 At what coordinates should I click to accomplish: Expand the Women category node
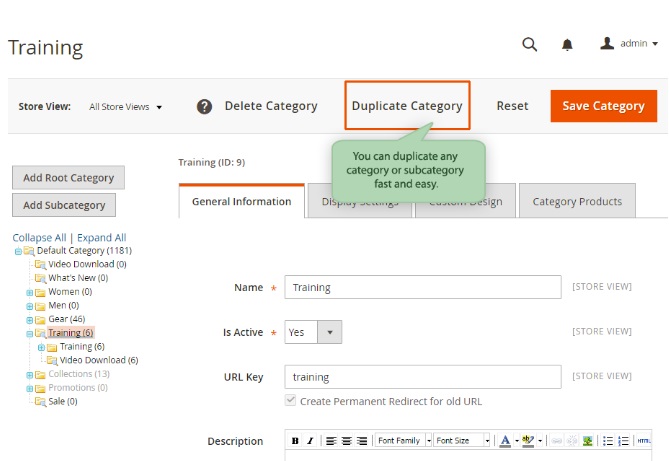[30, 292]
